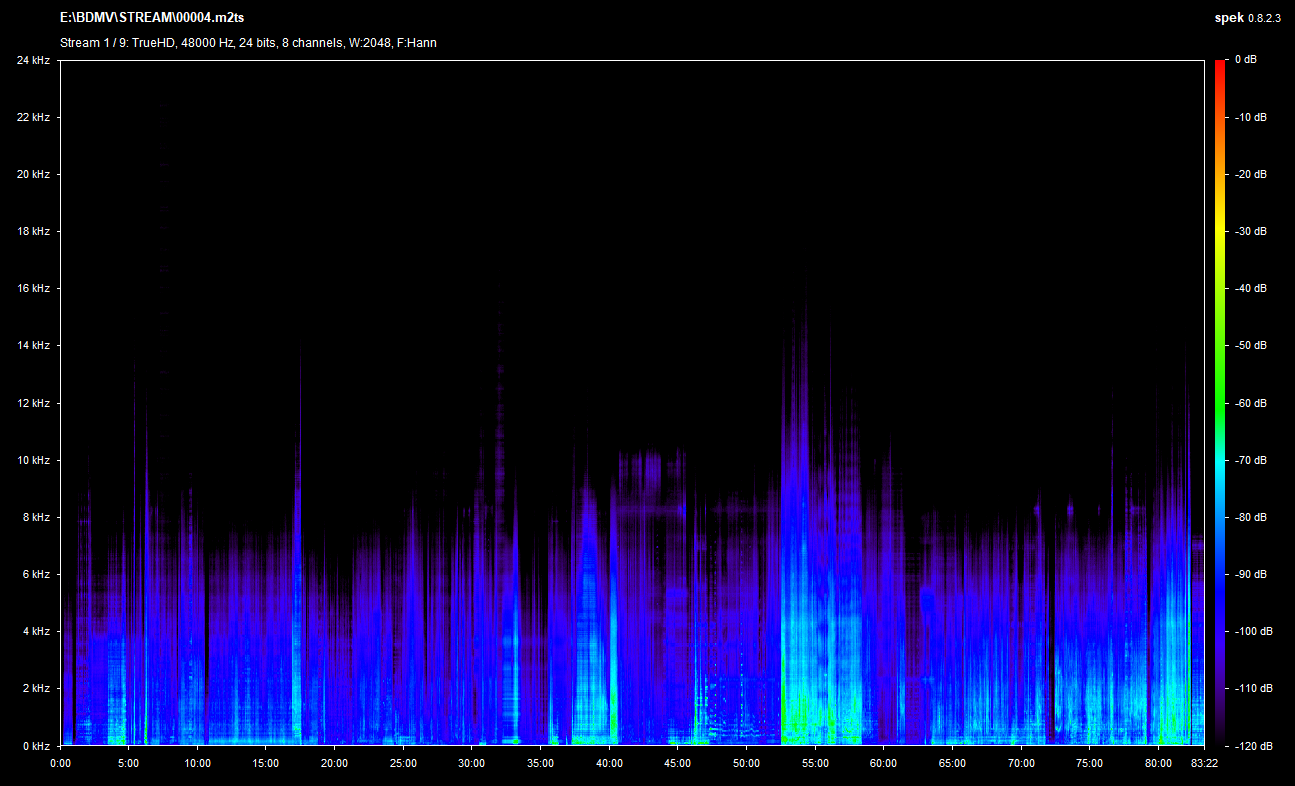Click the 24 kHz frequency axis label
This screenshot has height=786, width=1295.
[x=33, y=60]
